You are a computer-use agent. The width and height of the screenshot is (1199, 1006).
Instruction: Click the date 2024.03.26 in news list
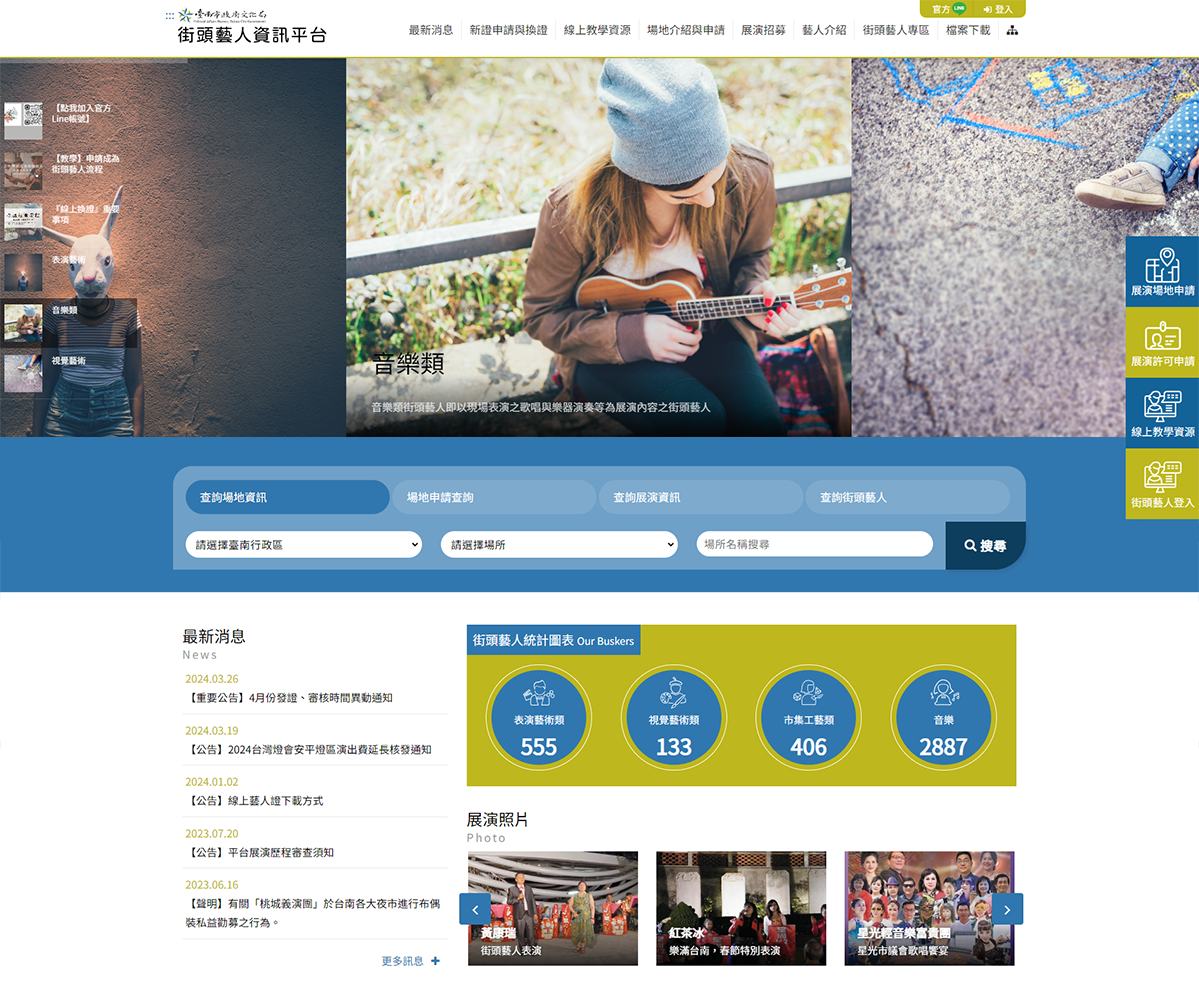(x=212, y=679)
